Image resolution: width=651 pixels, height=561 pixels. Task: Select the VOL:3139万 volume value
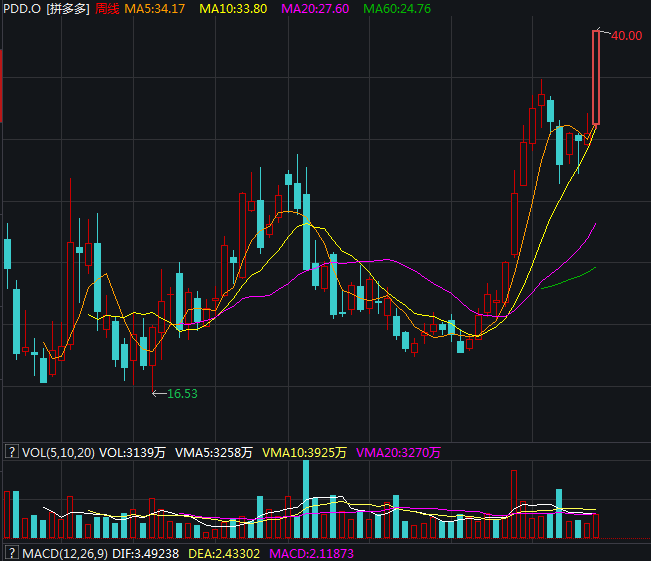coord(132,453)
